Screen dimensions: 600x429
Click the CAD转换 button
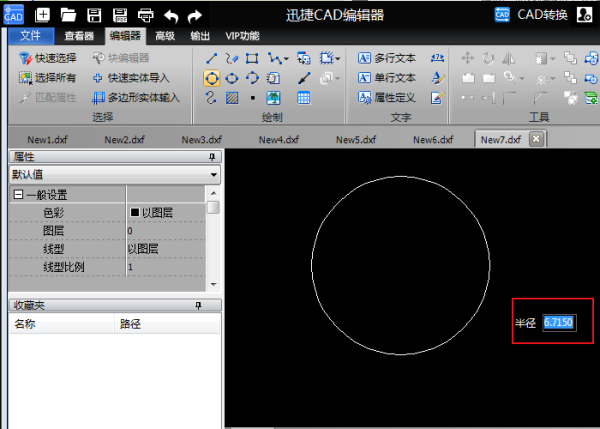pyautogui.click(x=531, y=14)
